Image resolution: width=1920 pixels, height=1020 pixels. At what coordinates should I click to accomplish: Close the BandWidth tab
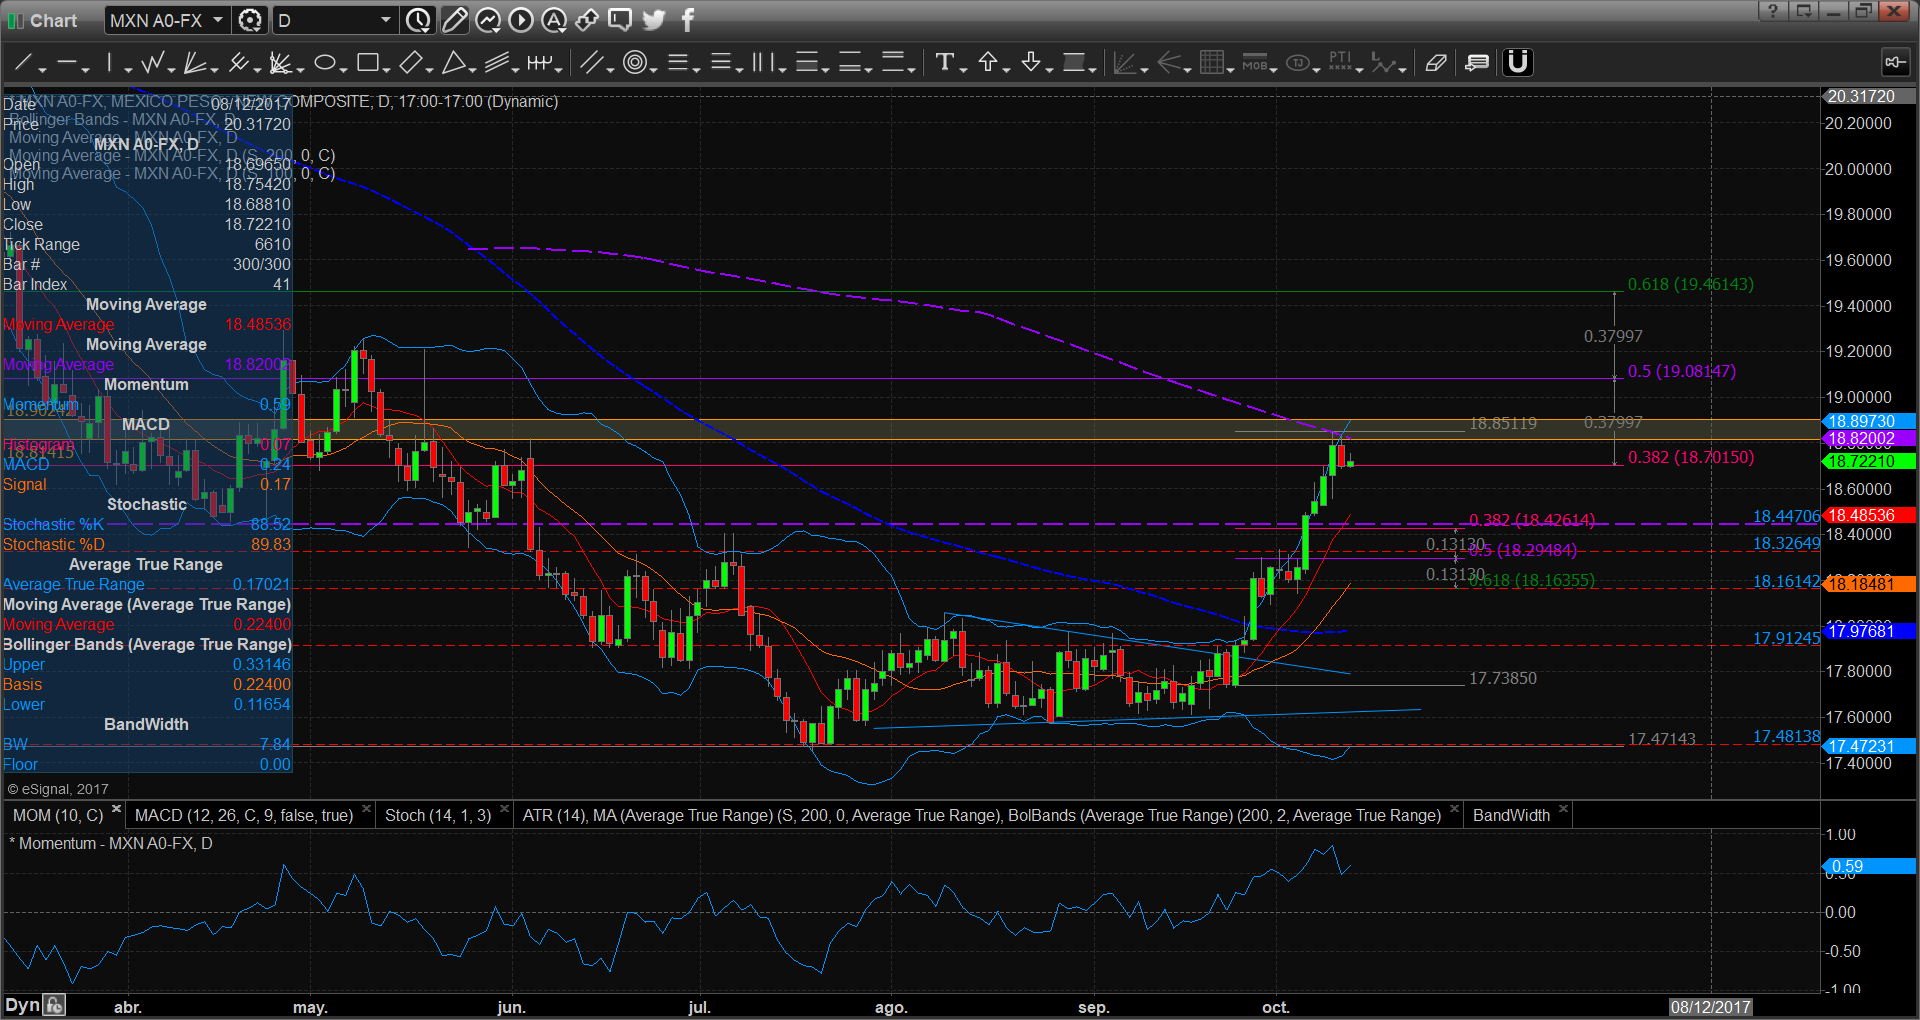point(1563,809)
